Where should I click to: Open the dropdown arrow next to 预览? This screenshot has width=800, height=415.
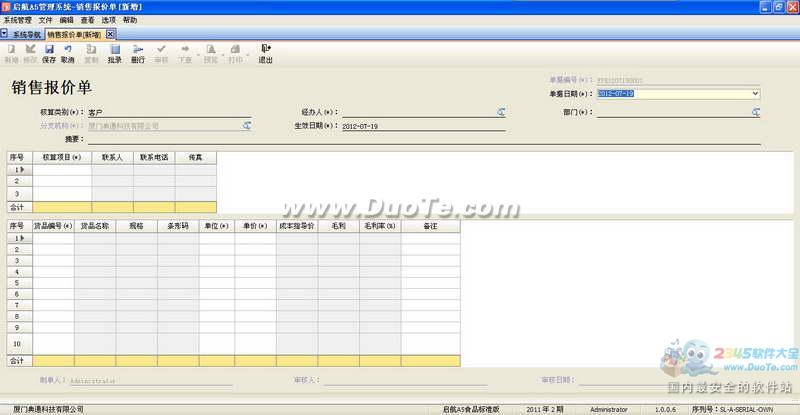point(223,54)
